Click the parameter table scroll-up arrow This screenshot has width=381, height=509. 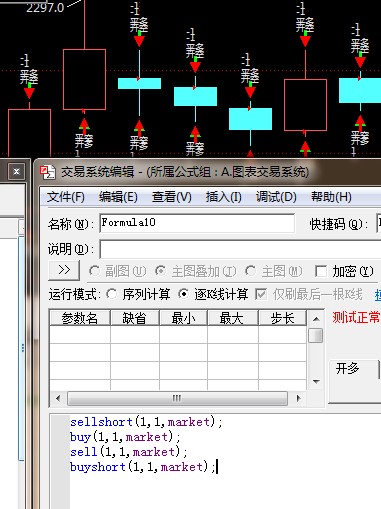coord(316,319)
